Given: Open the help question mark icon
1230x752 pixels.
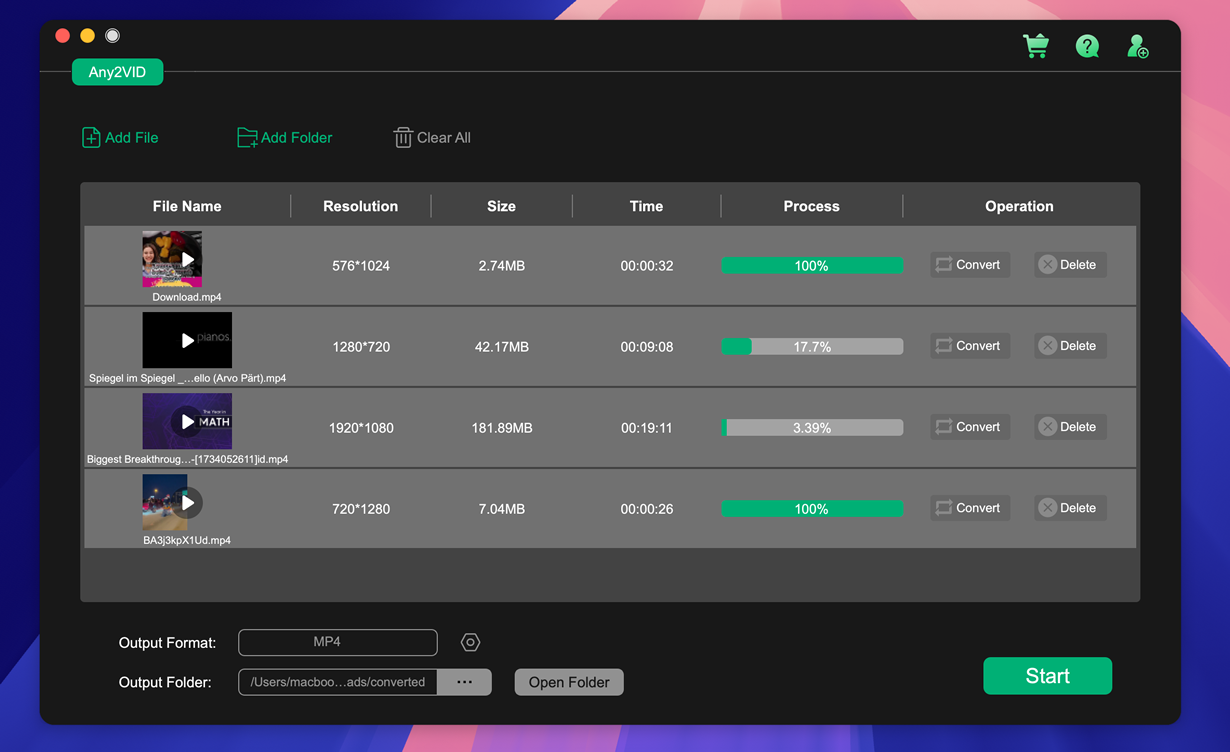Looking at the screenshot, I should tap(1087, 46).
